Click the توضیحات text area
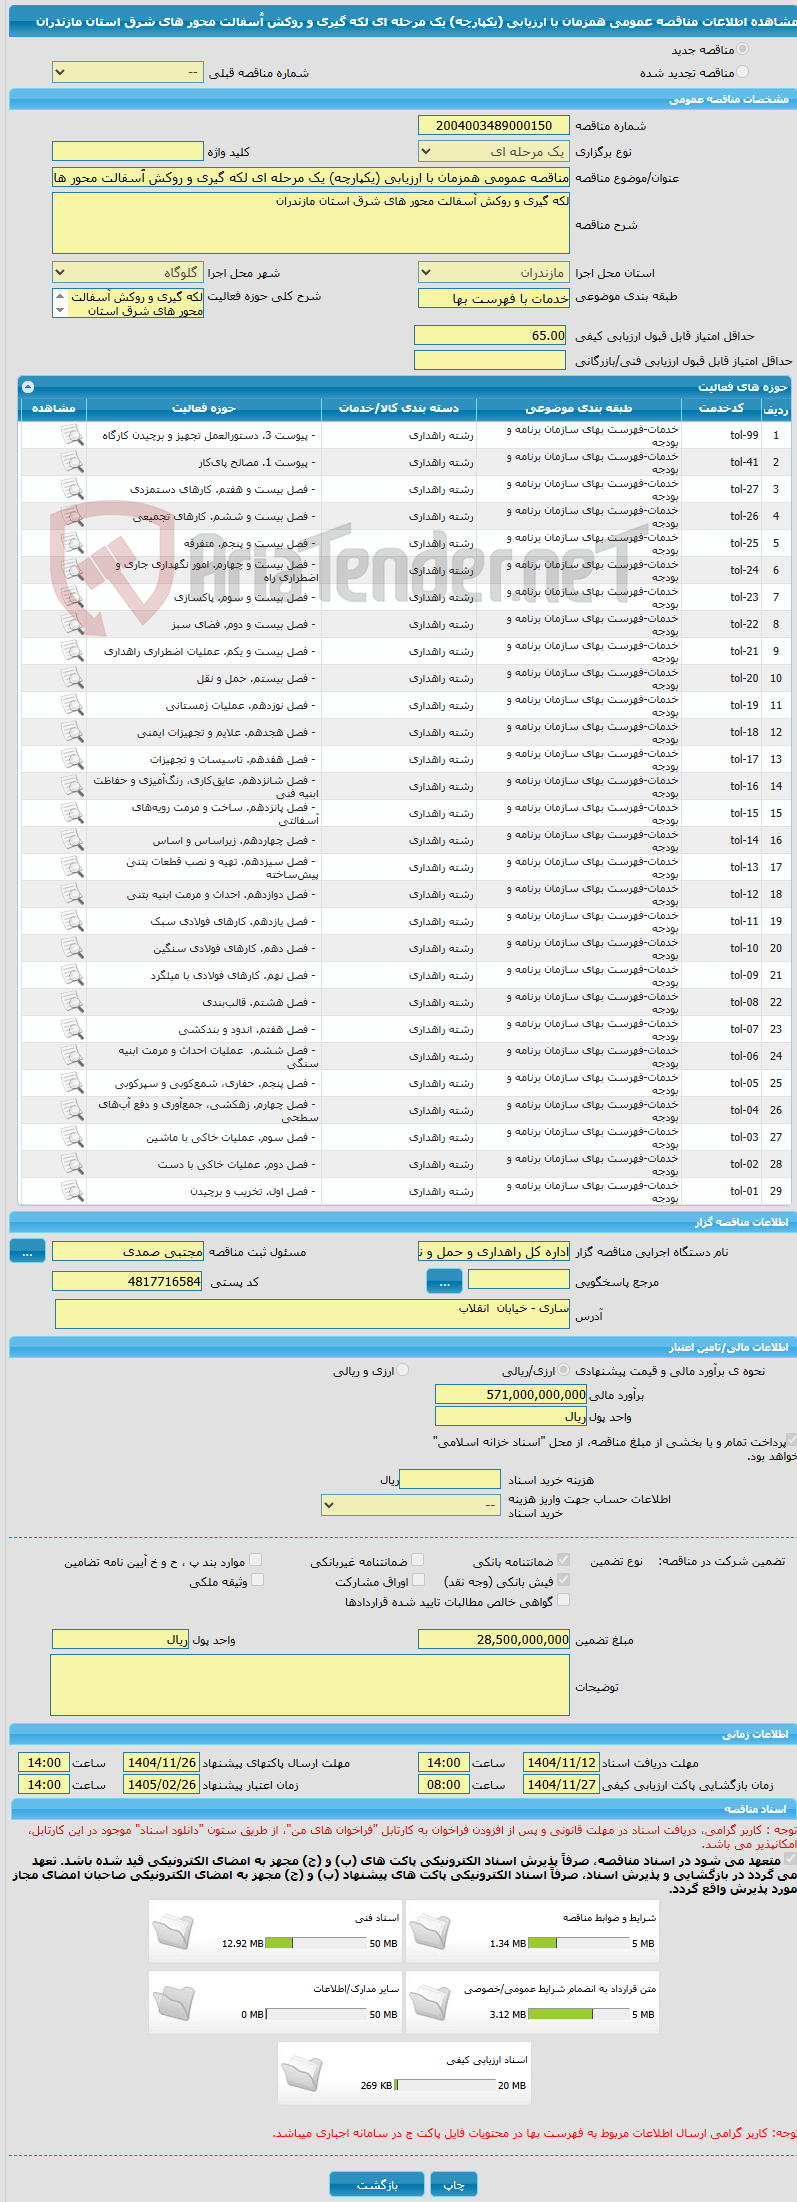The image size is (797, 2202). [310, 1685]
